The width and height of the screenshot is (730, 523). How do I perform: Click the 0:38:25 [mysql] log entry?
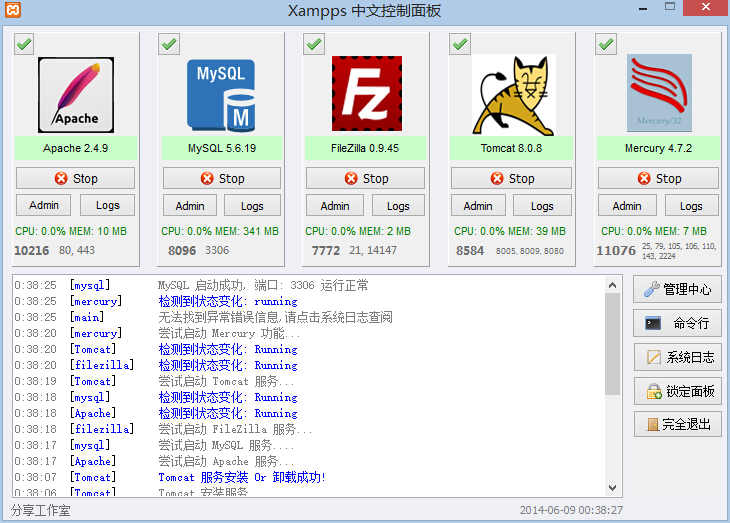pyautogui.click(x=191, y=285)
